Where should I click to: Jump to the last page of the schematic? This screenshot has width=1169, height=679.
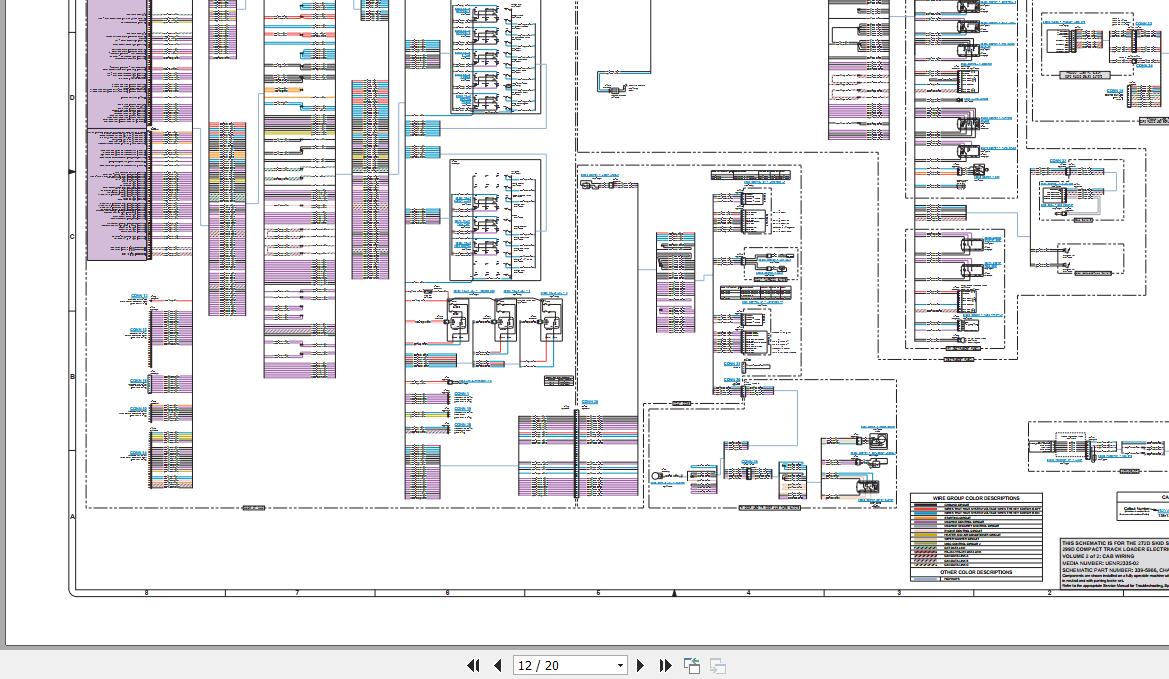coord(665,665)
